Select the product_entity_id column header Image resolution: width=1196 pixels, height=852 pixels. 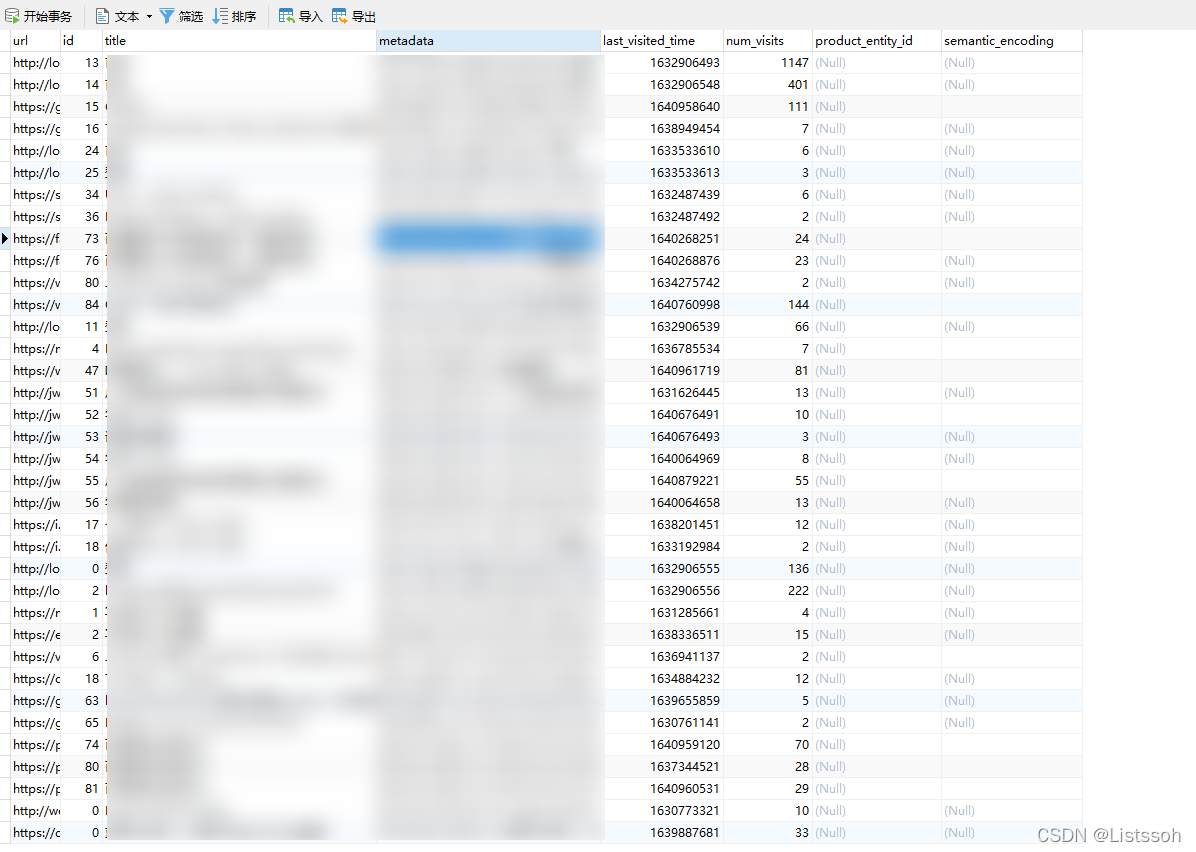(x=876, y=41)
